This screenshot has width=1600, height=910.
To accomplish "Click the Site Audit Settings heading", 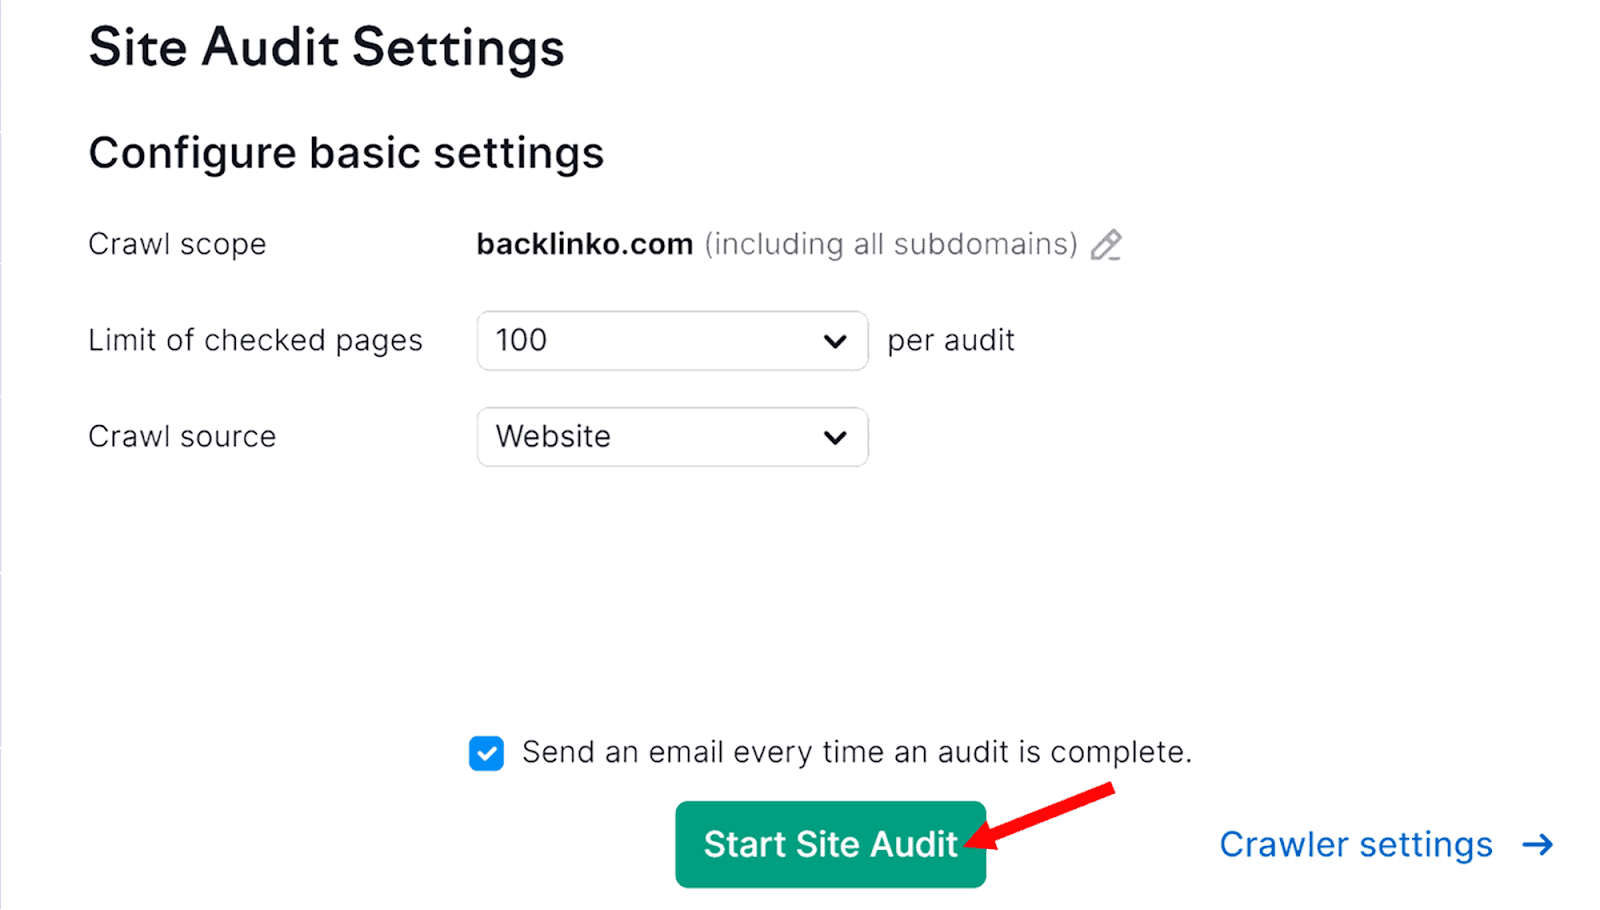I will (326, 48).
